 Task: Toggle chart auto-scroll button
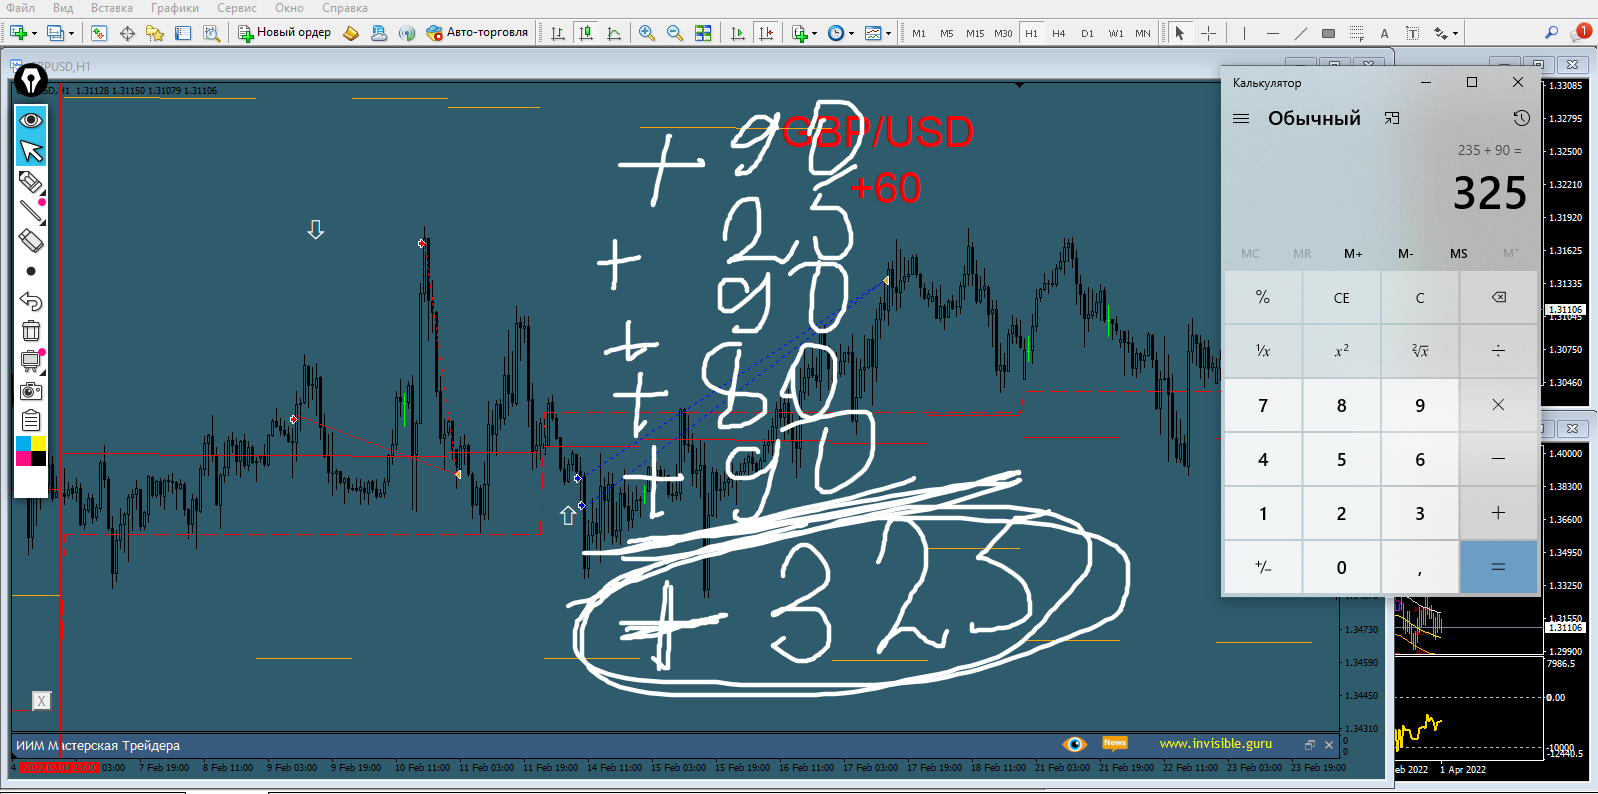pyautogui.click(x=738, y=33)
